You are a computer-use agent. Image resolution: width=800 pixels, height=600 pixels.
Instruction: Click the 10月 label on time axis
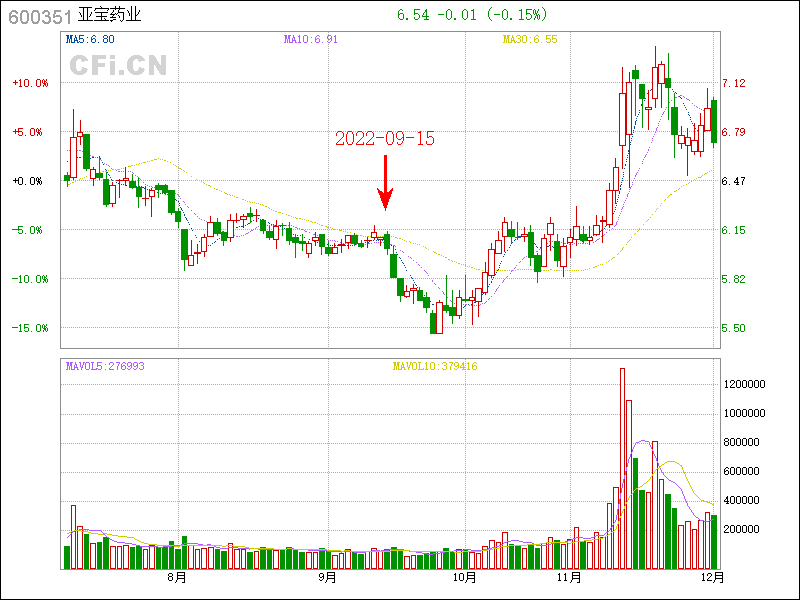463,577
